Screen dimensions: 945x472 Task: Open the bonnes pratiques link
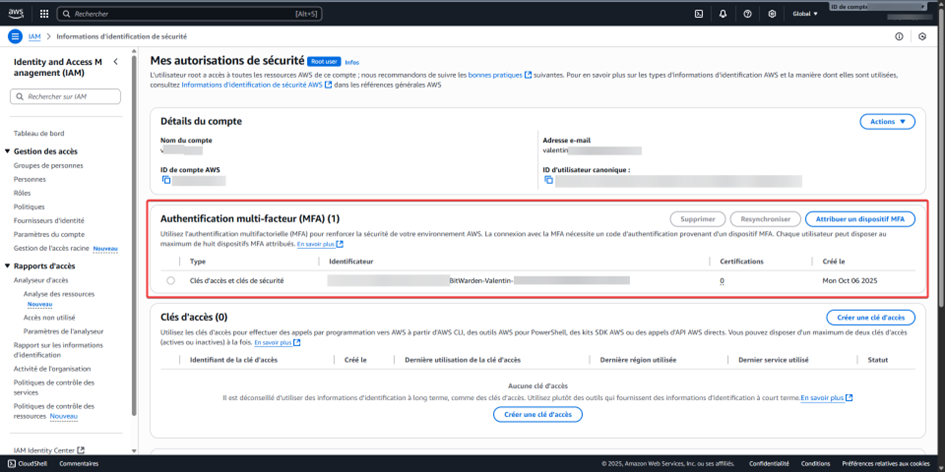(495, 75)
